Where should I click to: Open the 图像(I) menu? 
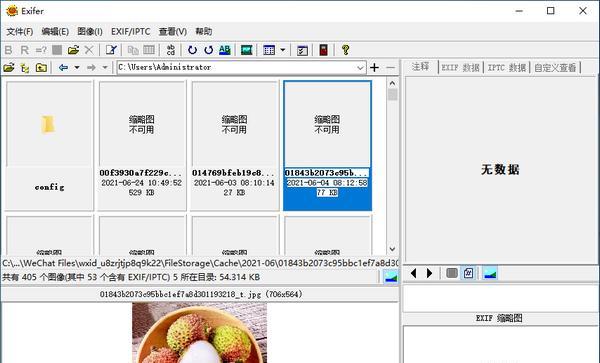click(x=90, y=31)
